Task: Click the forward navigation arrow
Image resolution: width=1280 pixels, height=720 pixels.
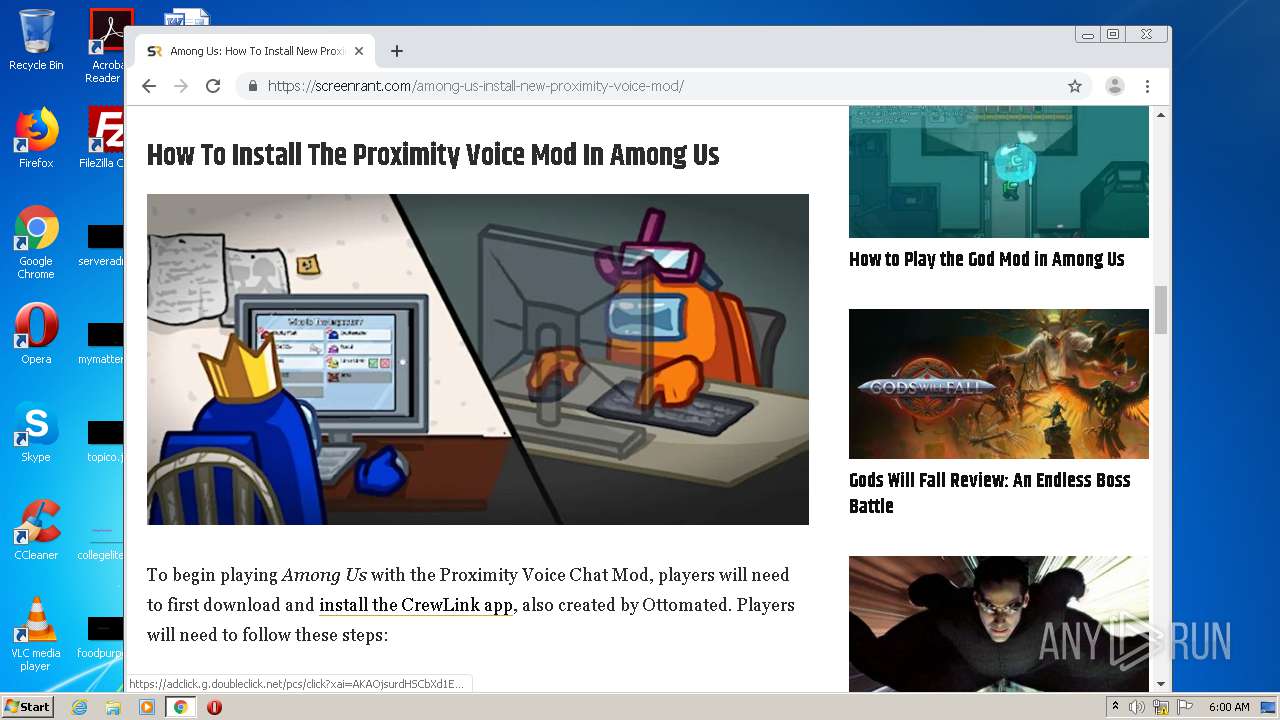Action: [181, 86]
